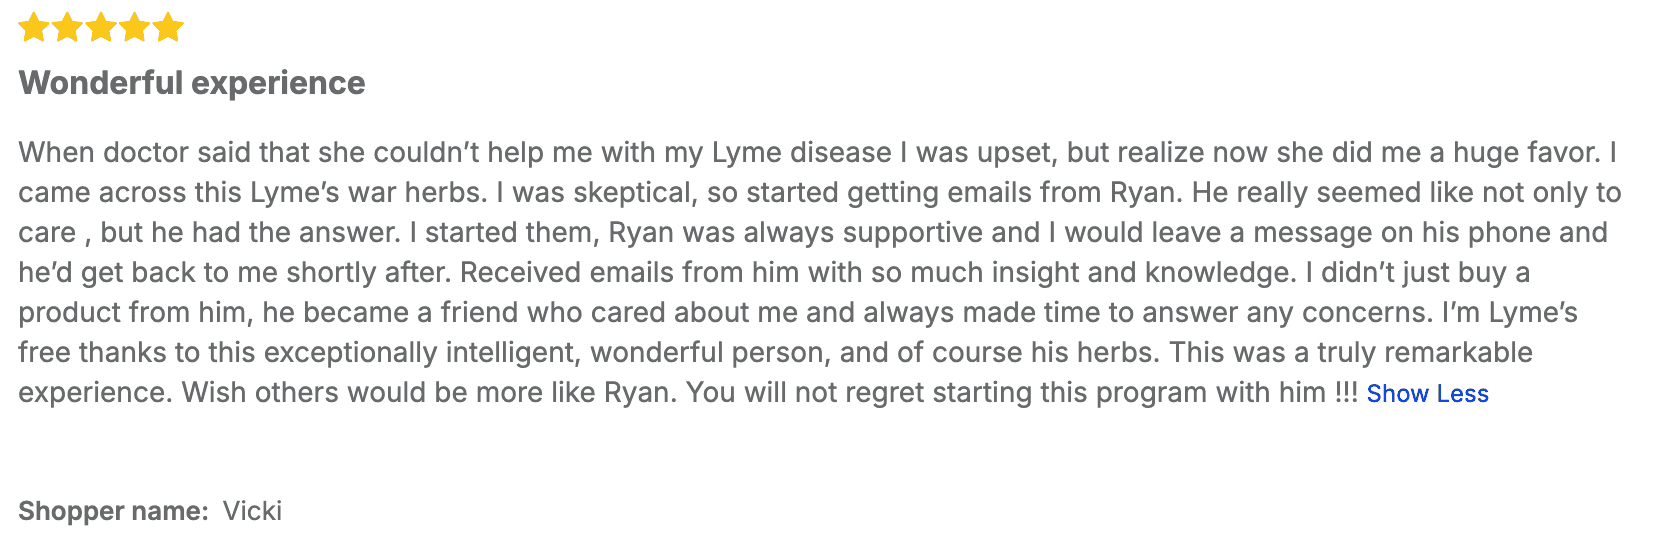Click the first gold rating star

coord(33,27)
